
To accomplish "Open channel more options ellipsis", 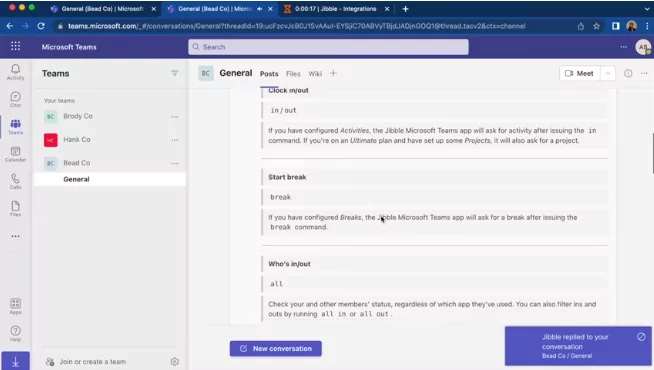I will pos(644,73).
